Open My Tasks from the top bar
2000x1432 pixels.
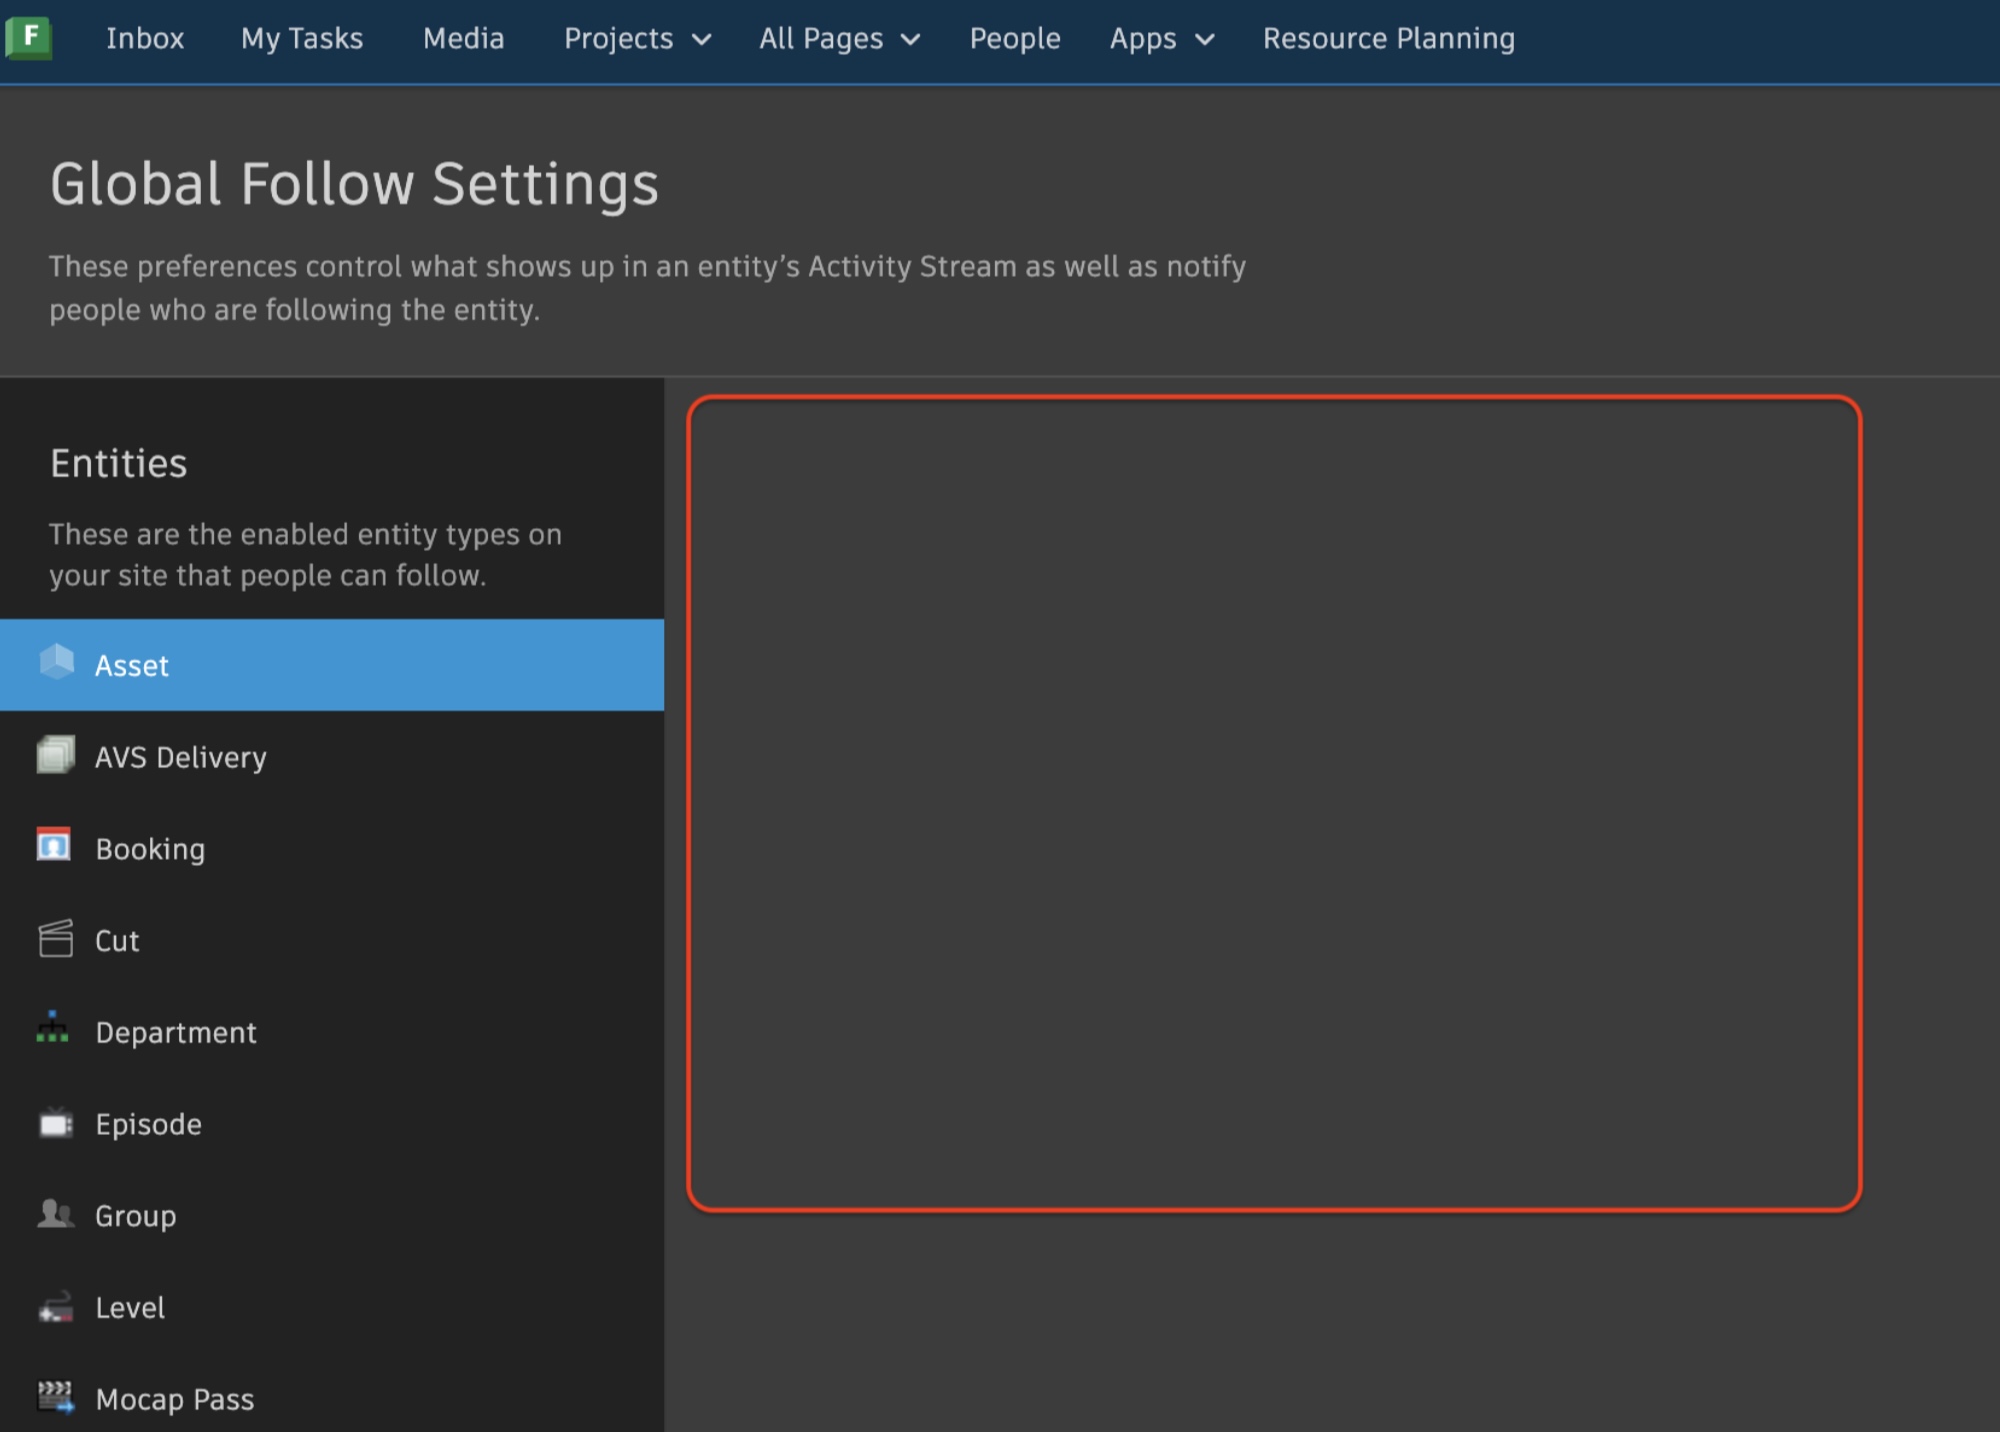(301, 39)
